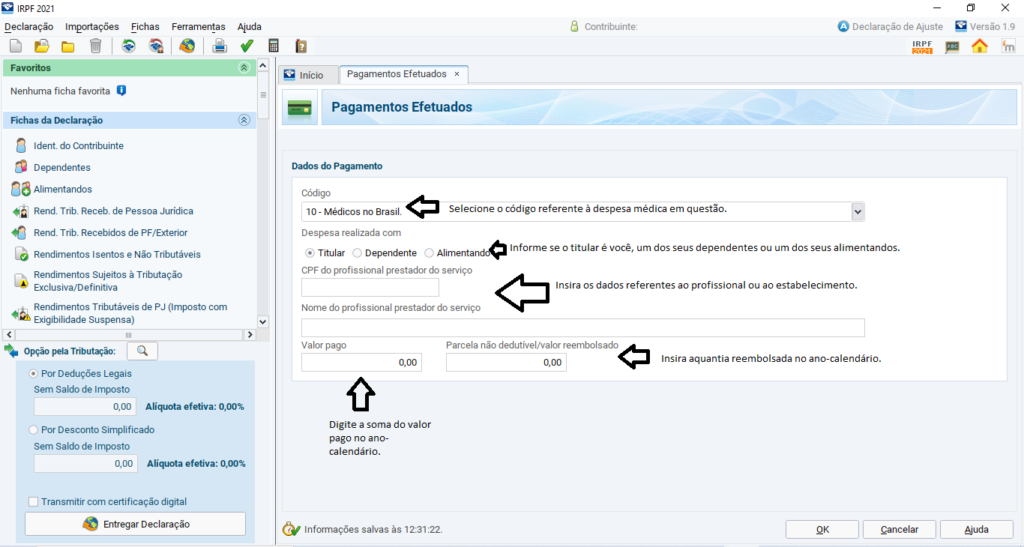Open Rendimentos Sujeitos à Tributação Exclusiva/Definitiva

(108, 281)
